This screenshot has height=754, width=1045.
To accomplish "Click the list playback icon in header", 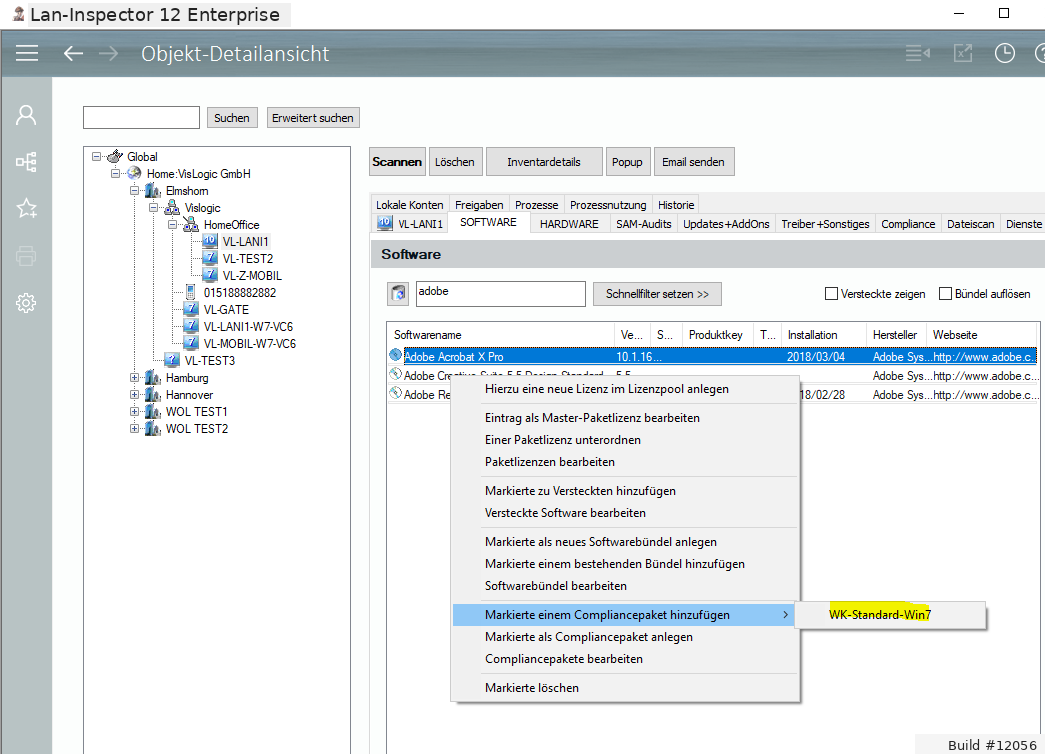I will point(918,53).
